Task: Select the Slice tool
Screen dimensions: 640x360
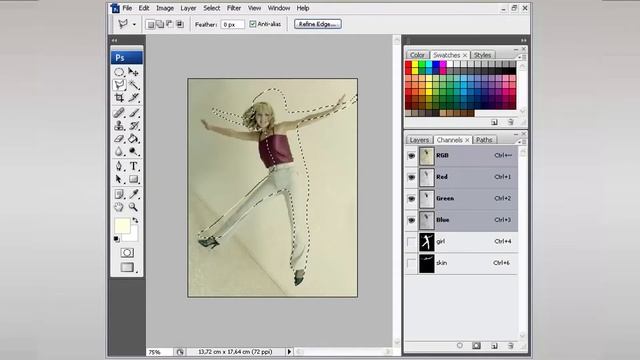Action: pyautogui.click(x=133, y=98)
